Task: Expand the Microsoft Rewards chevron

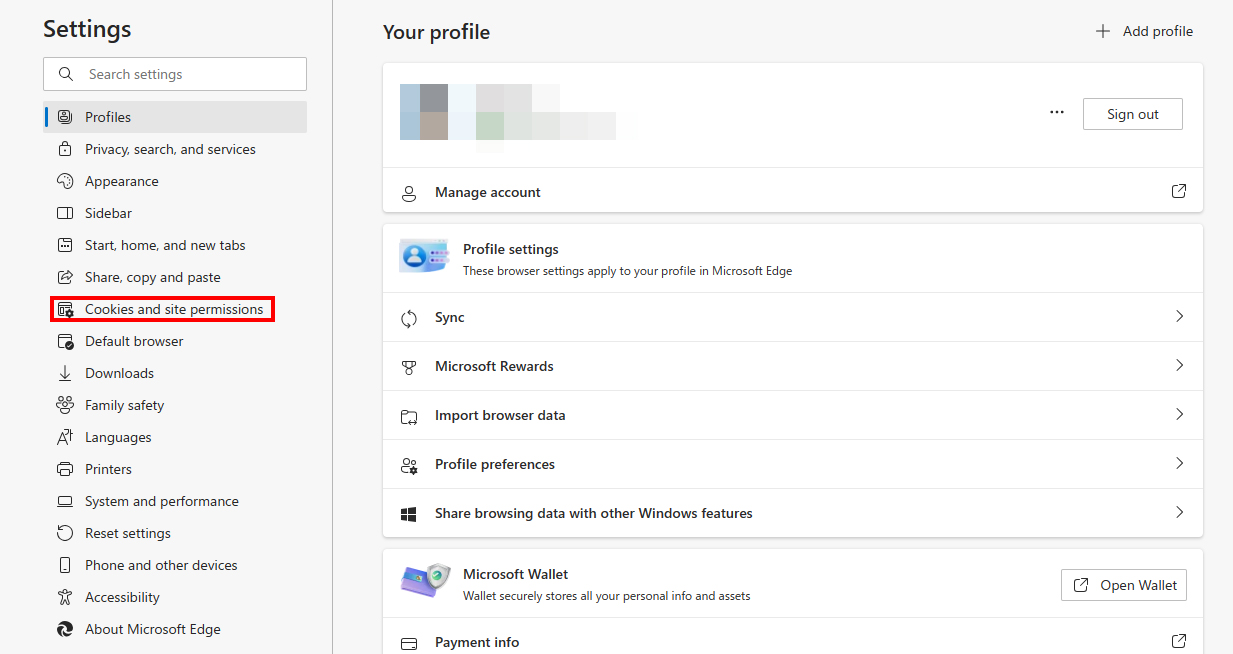Action: [x=1179, y=365]
